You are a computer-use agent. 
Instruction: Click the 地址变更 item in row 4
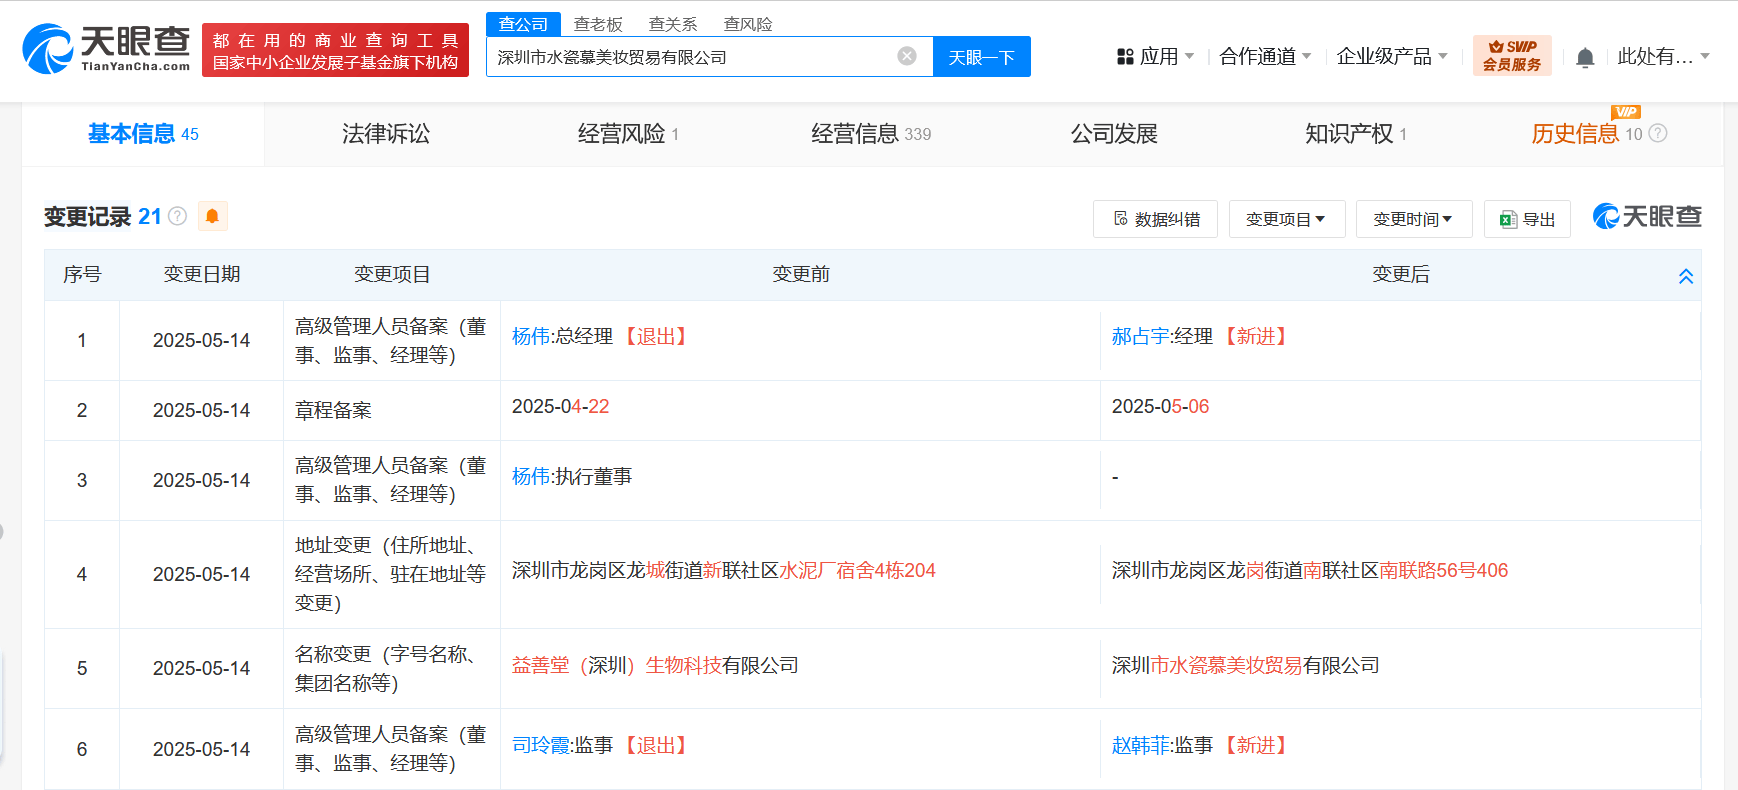[390, 574]
